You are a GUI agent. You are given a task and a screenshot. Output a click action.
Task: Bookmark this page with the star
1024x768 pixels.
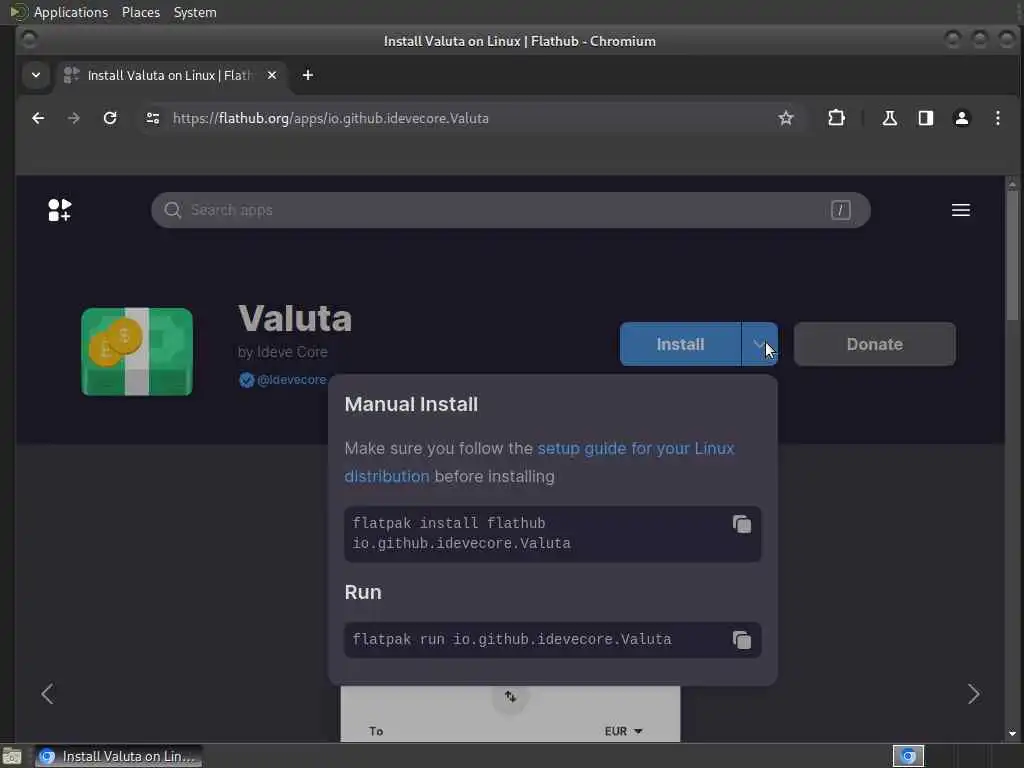point(786,118)
